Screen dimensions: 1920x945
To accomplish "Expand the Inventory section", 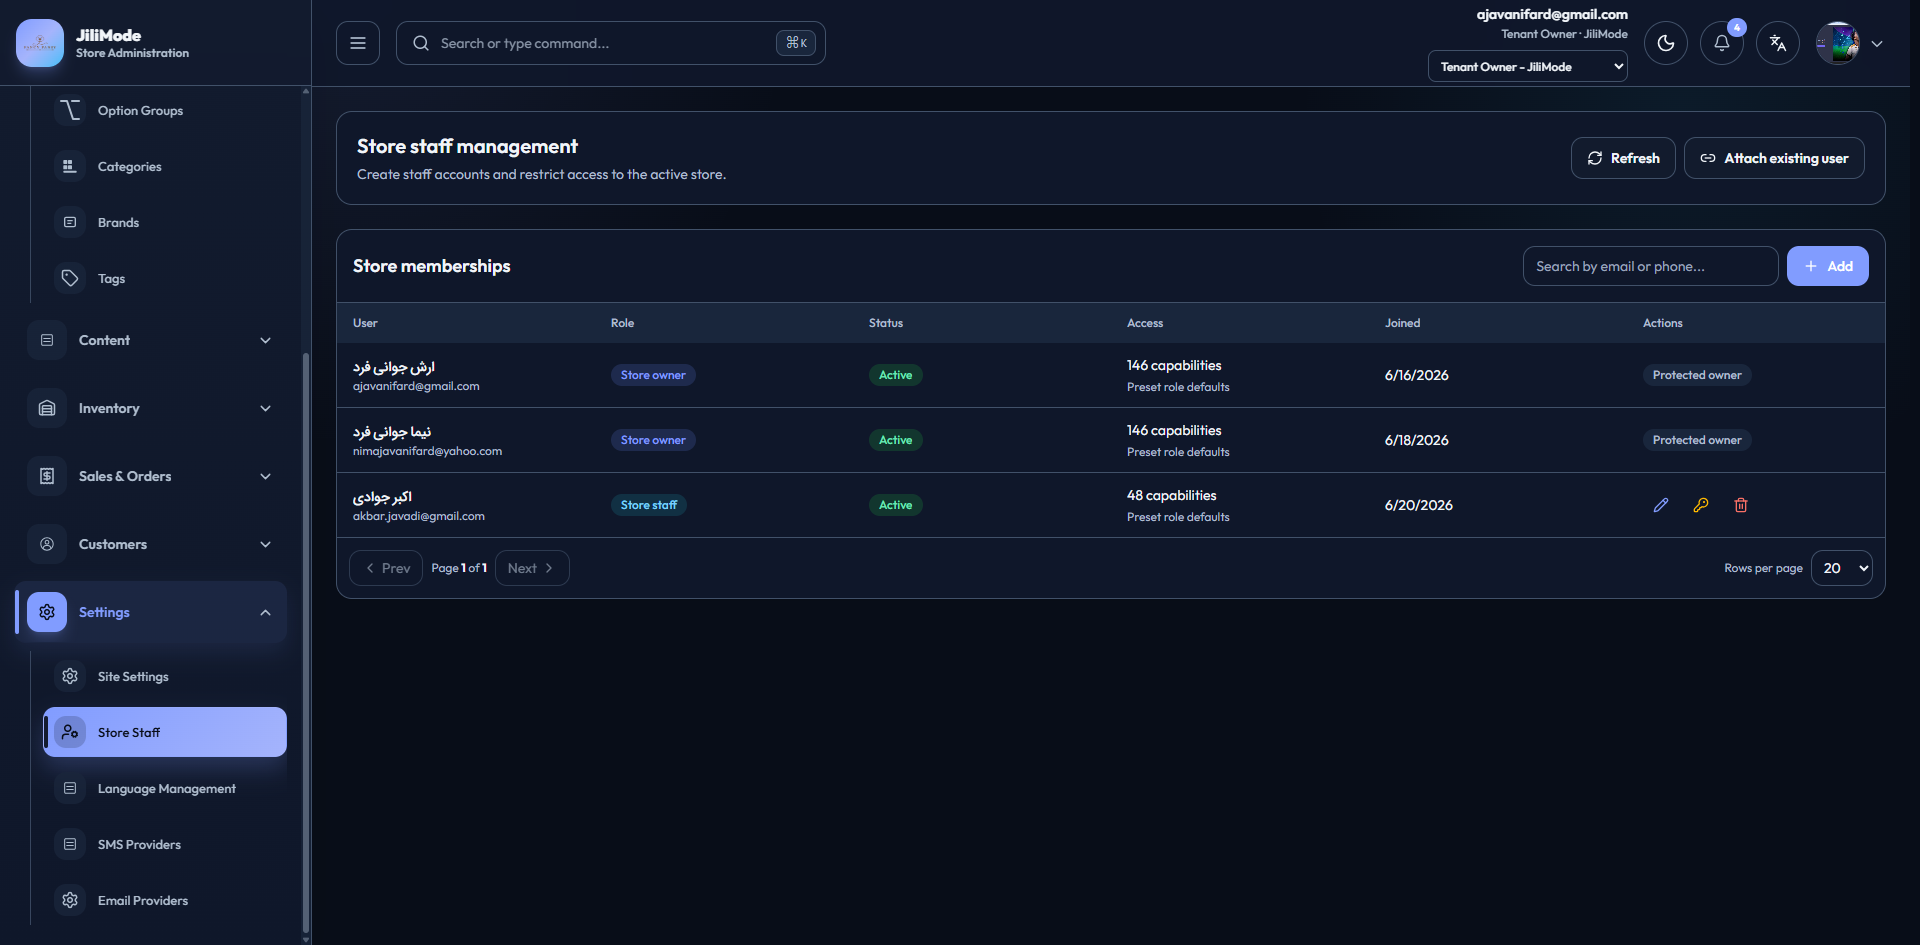I will (x=151, y=408).
